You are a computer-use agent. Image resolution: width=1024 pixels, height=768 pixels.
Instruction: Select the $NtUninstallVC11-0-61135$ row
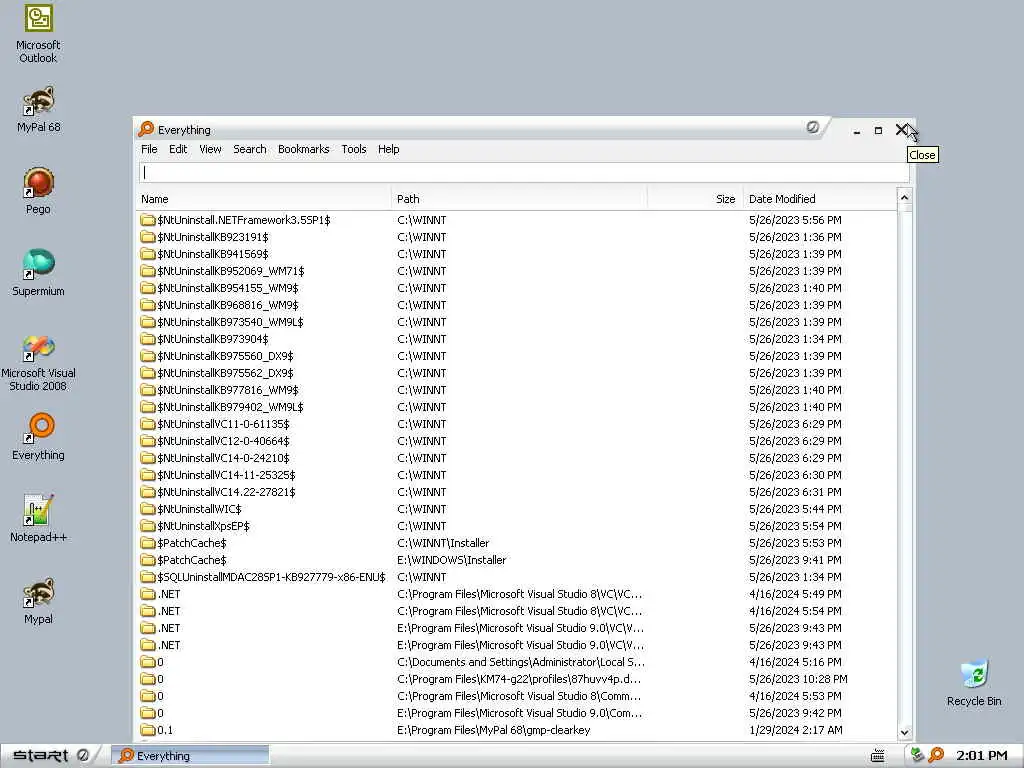517,424
